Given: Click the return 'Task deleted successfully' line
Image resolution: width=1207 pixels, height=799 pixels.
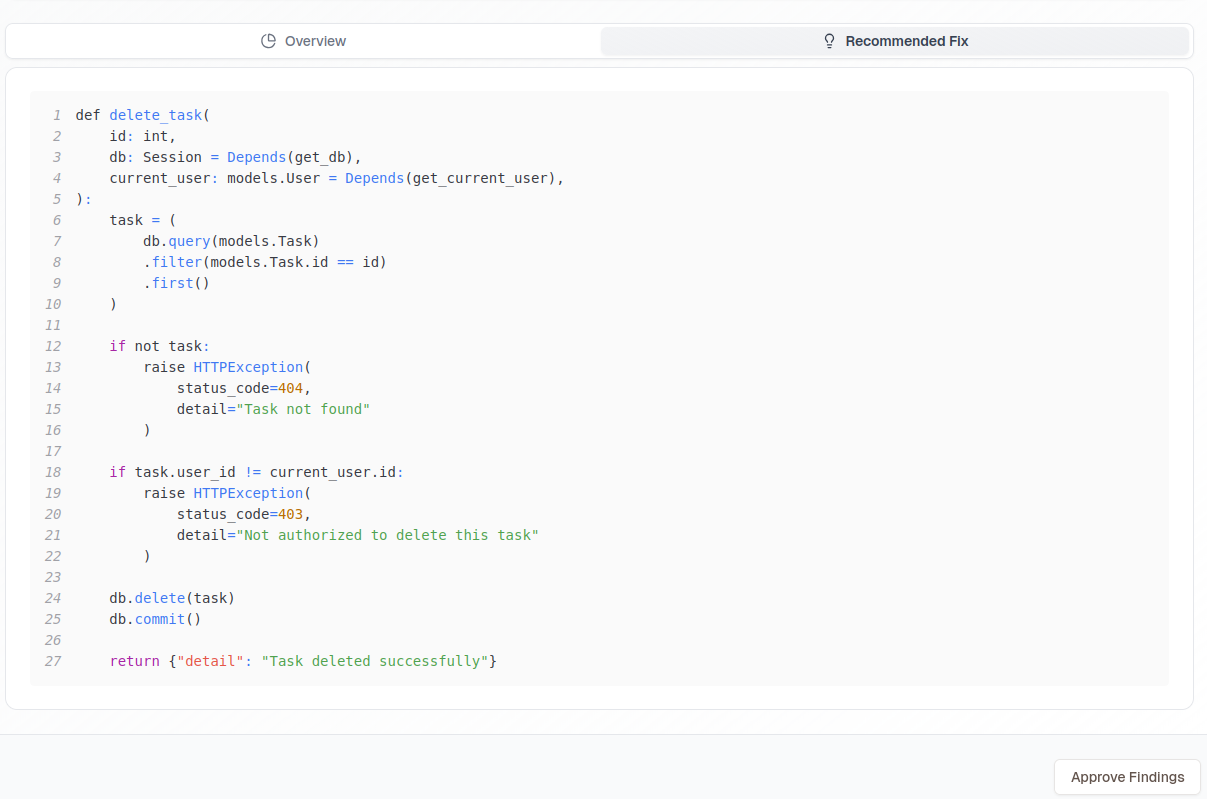Looking at the screenshot, I should 303,661.
